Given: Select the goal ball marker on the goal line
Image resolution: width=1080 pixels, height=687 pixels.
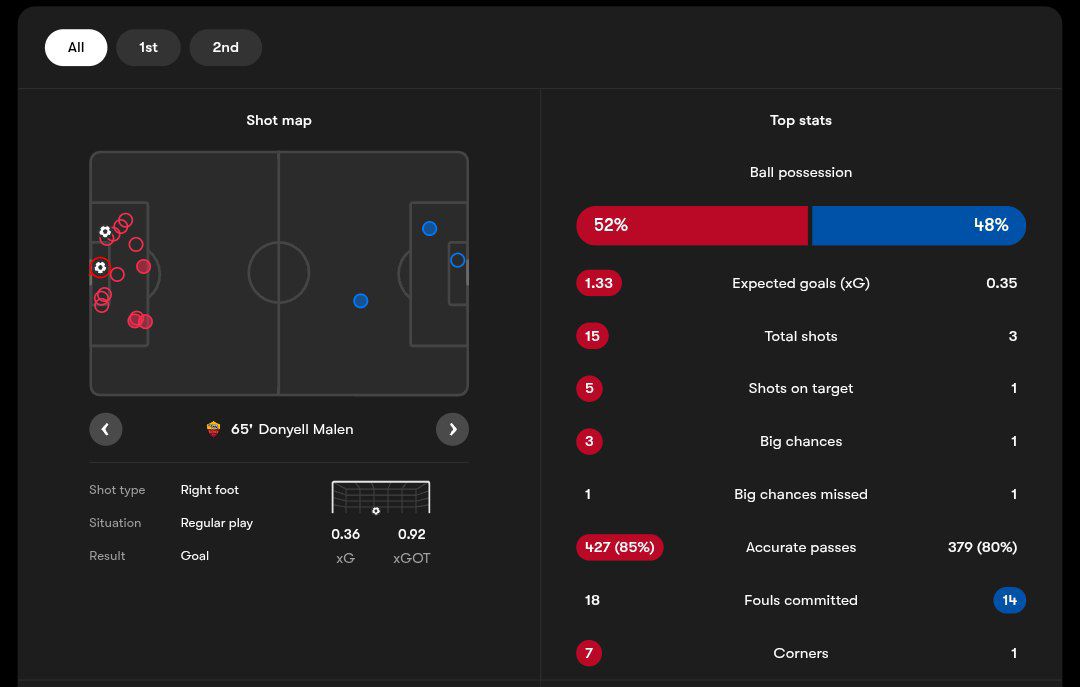Looking at the screenshot, I should pyautogui.click(x=99, y=268).
